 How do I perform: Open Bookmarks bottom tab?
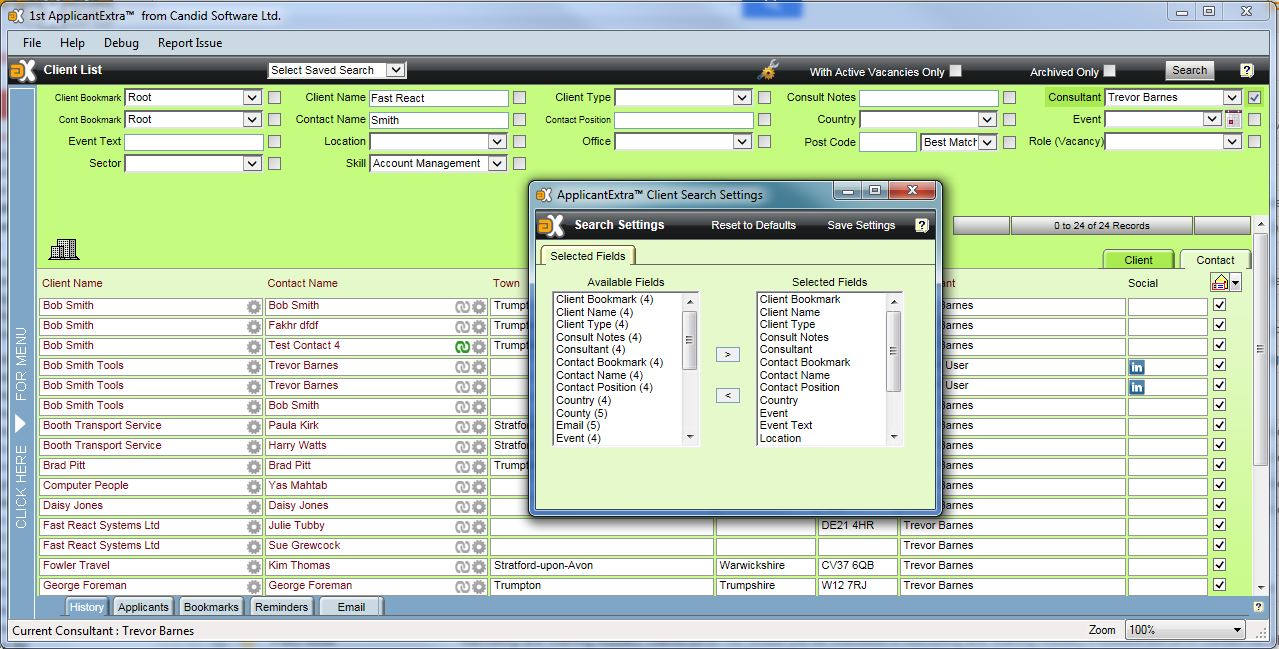click(x=211, y=607)
